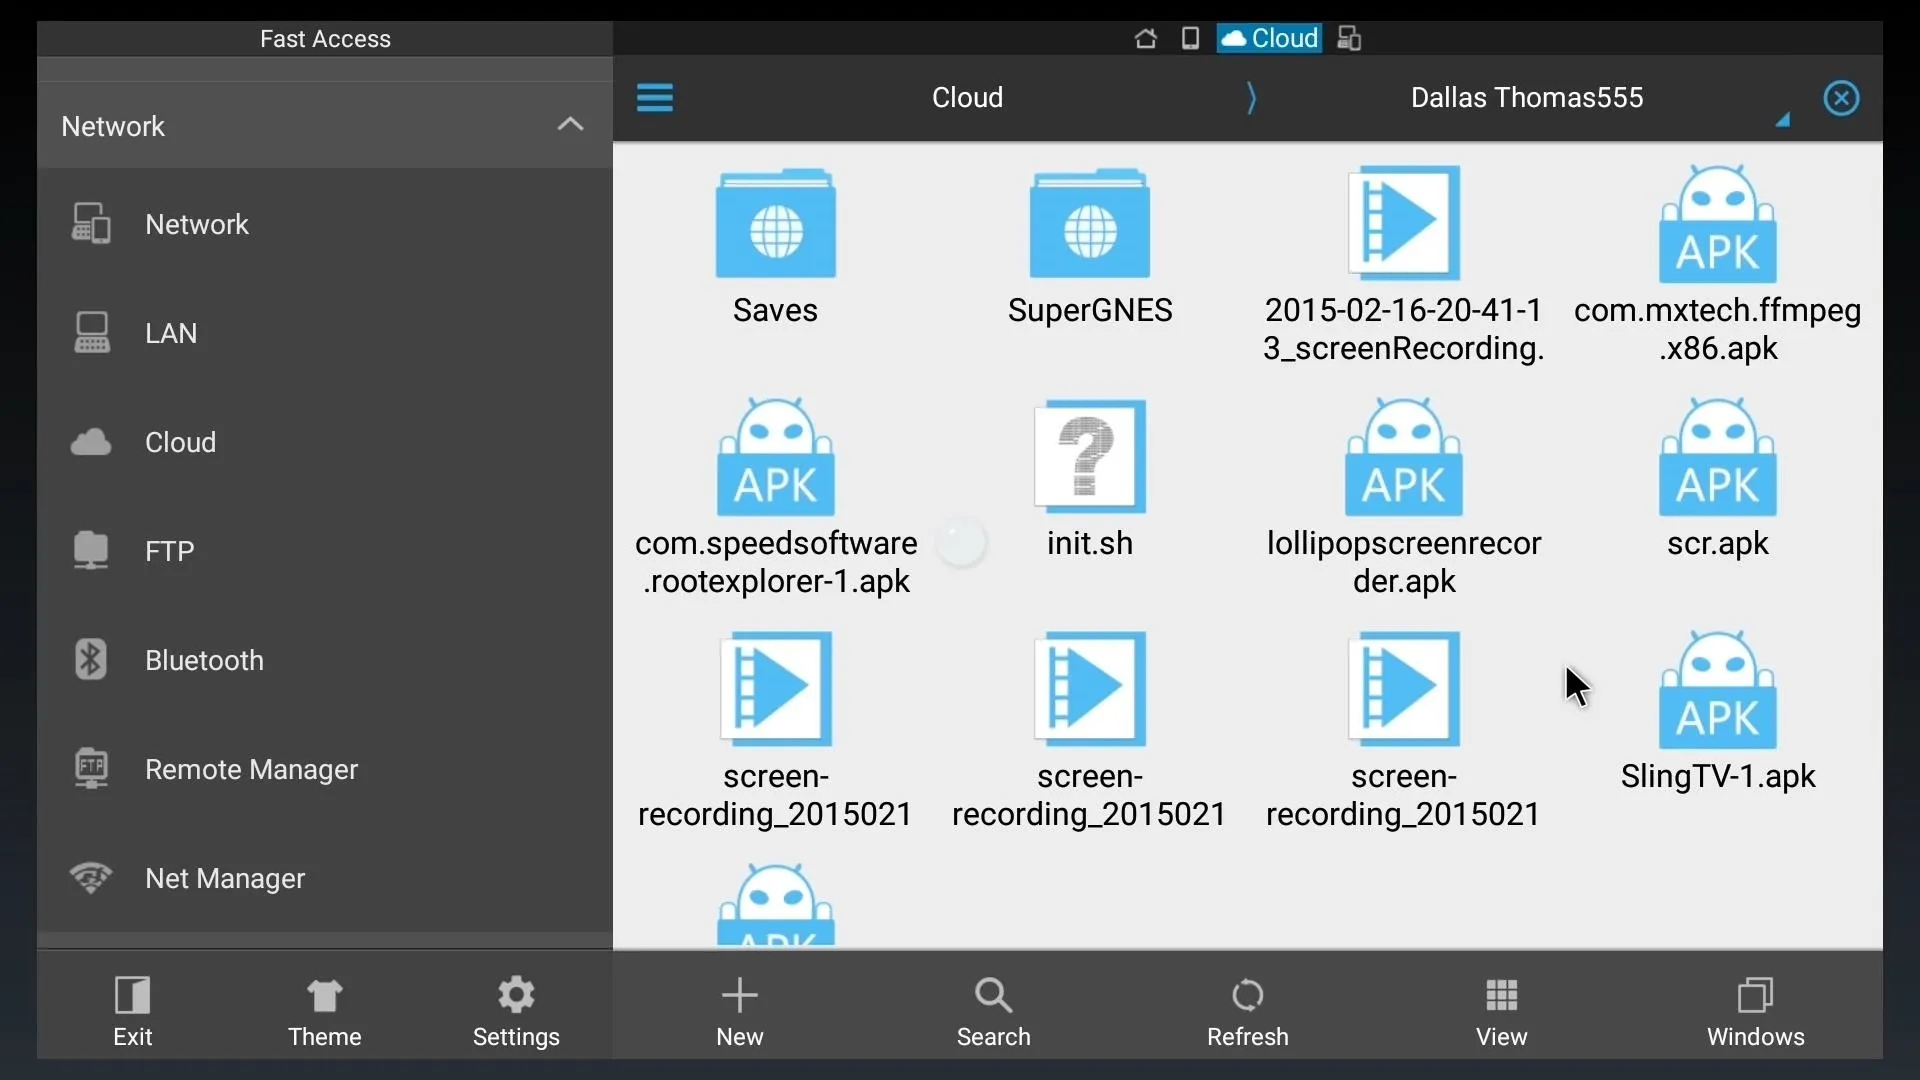Select the lollipopscreenrecorder.apk file

pyautogui.click(x=1404, y=497)
